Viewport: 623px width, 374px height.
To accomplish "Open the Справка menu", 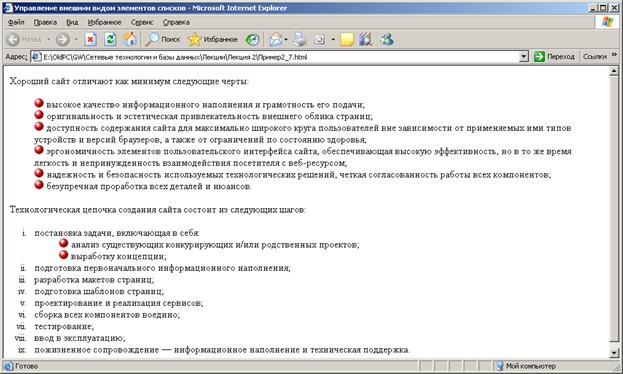I will [x=176, y=22].
